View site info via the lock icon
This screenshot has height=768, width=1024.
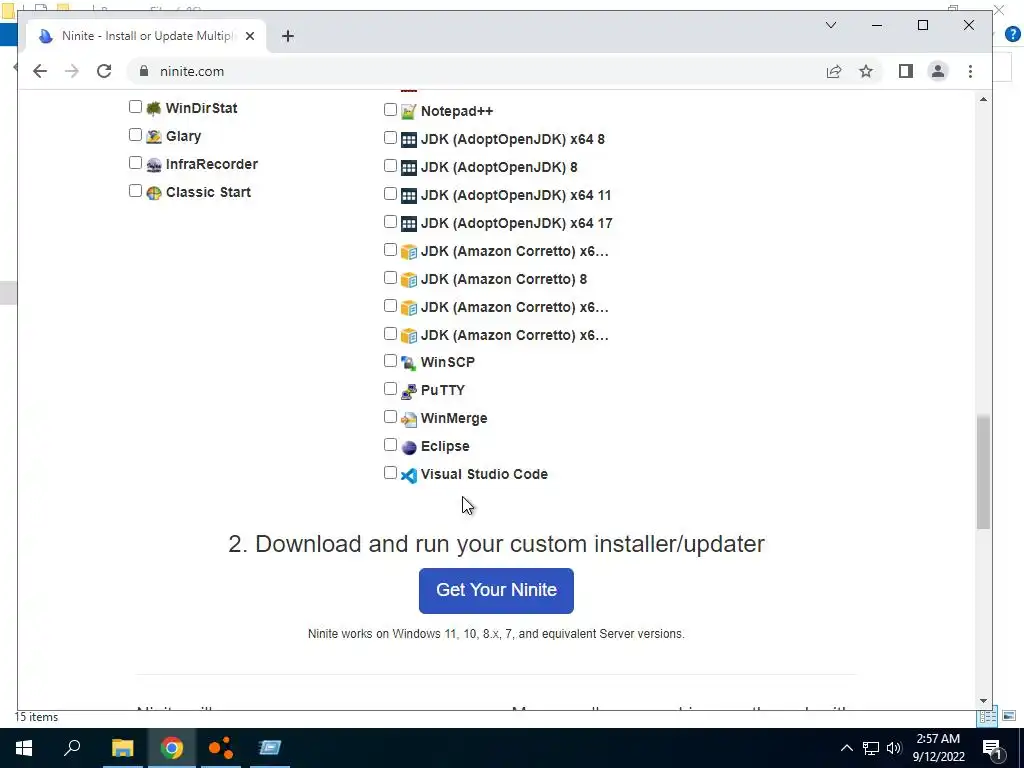pyautogui.click(x=144, y=71)
